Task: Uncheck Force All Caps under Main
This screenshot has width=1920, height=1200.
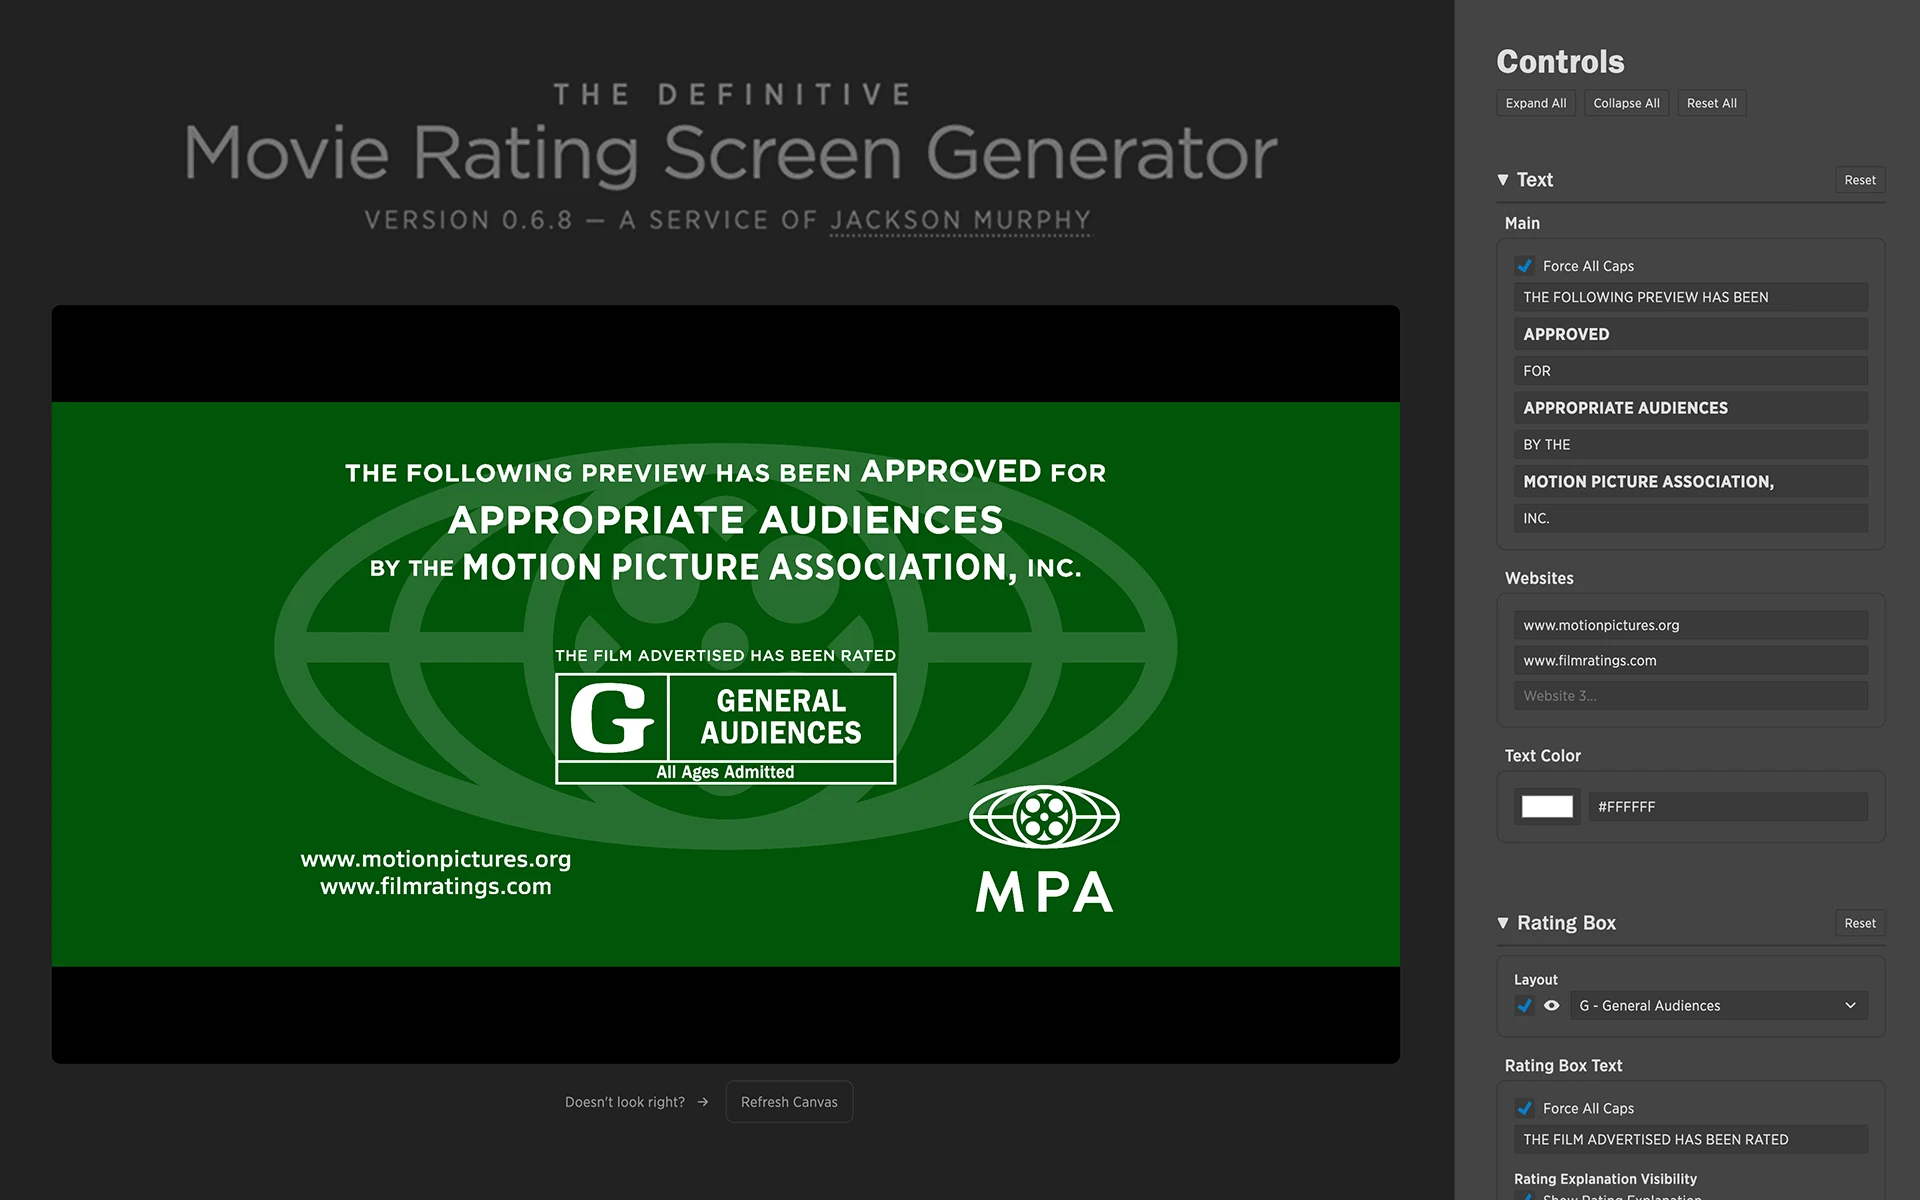Action: pyautogui.click(x=1525, y=266)
